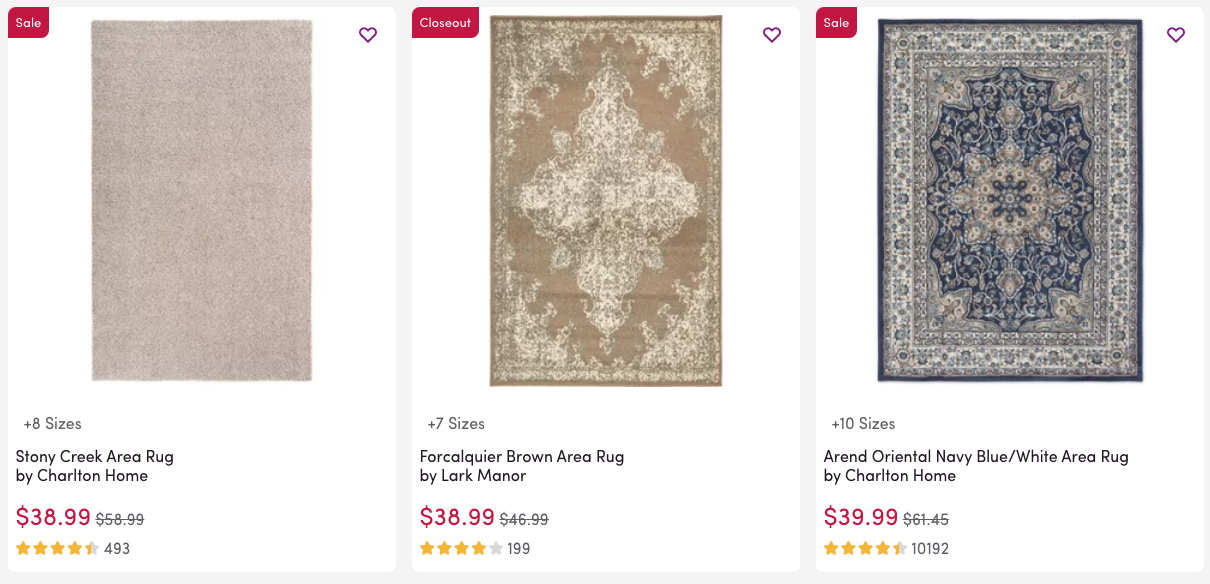Click the Closeout badge on Forcalquier rug
The image size is (1210, 584).
[445, 23]
